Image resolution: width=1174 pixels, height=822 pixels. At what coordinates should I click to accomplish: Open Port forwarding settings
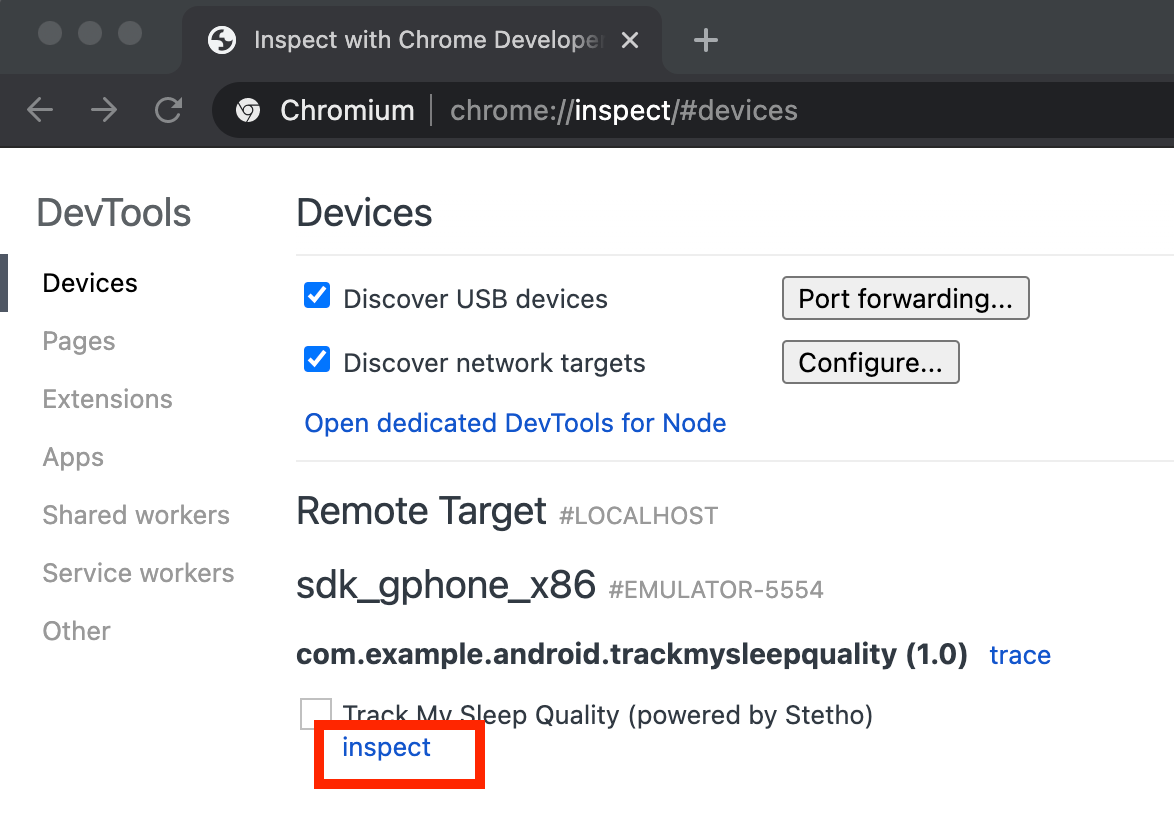pyautogui.click(x=905, y=298)
